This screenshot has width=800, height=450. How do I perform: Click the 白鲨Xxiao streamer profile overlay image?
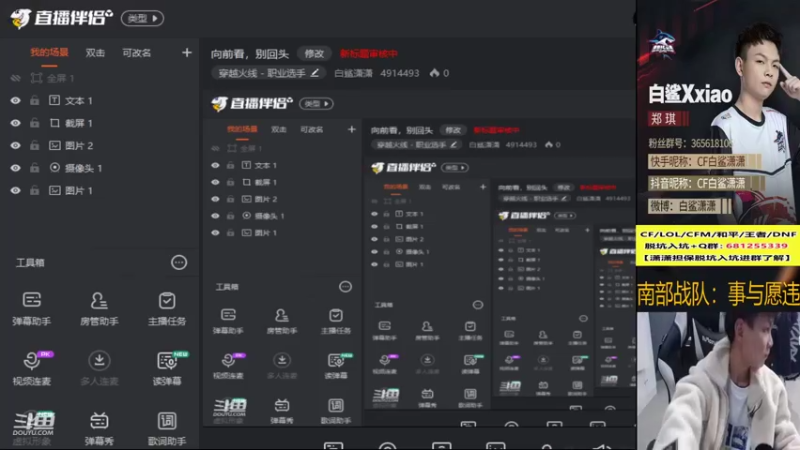click(x=718, y=112)
